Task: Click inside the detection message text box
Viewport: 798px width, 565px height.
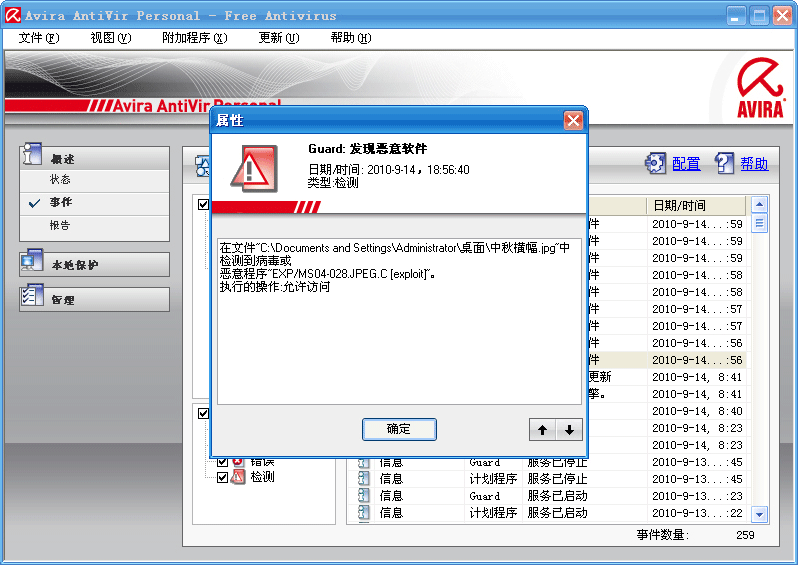Action: 399,321
